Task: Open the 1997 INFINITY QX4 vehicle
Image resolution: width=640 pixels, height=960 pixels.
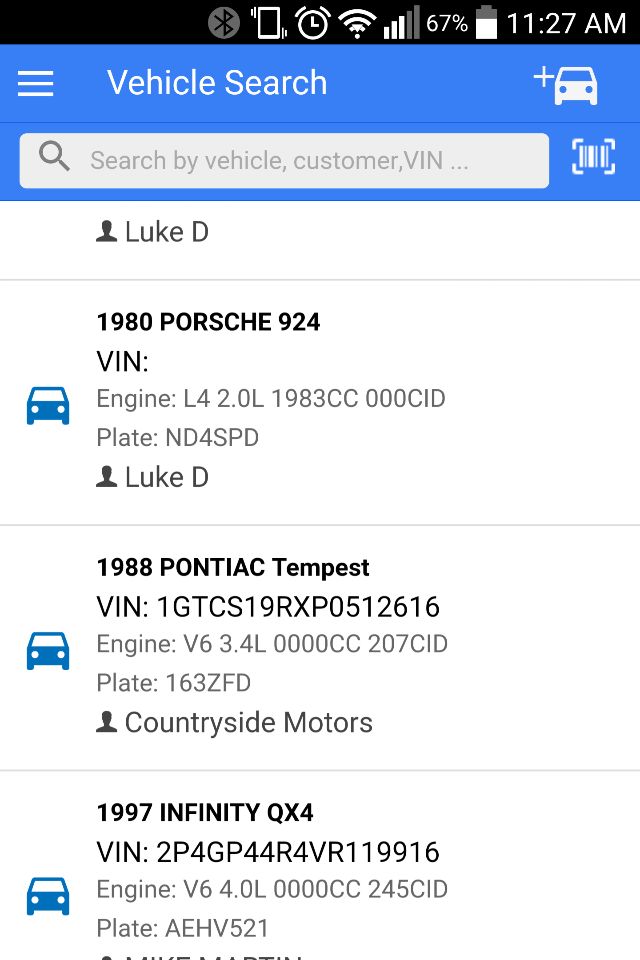Action: (205, 813)
